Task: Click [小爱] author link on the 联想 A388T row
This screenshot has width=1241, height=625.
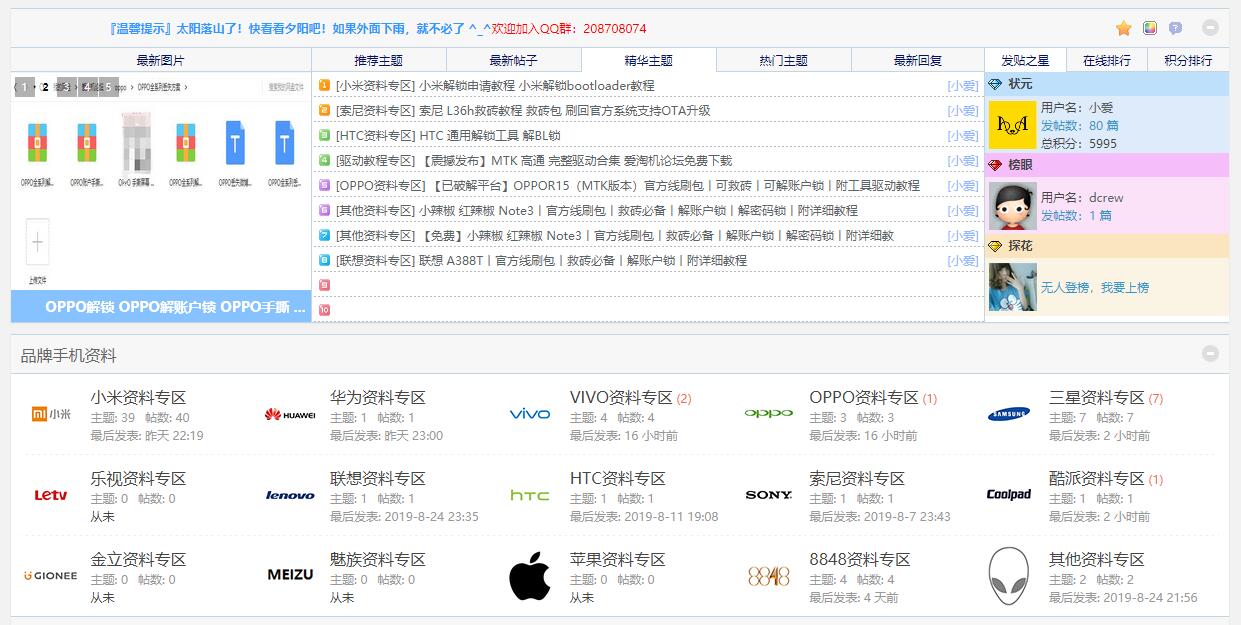Action: coord(962,261)
